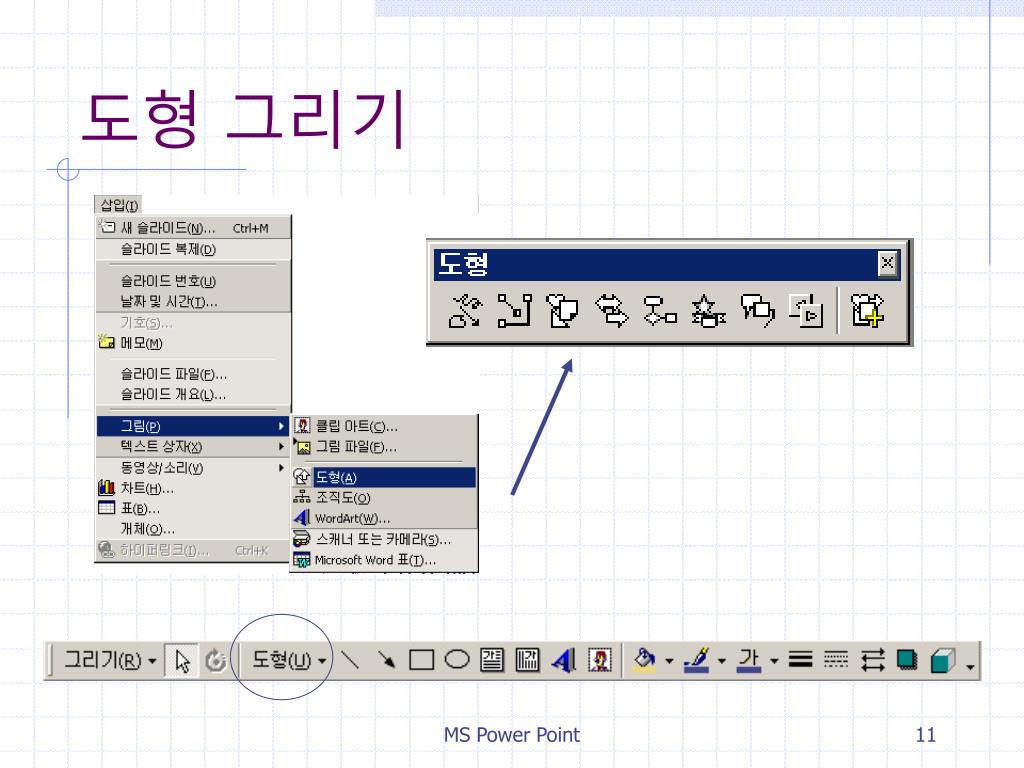Expand the font color dropdown arrow
This screenshot has height=768, width=1024.
tap(774, 662)
